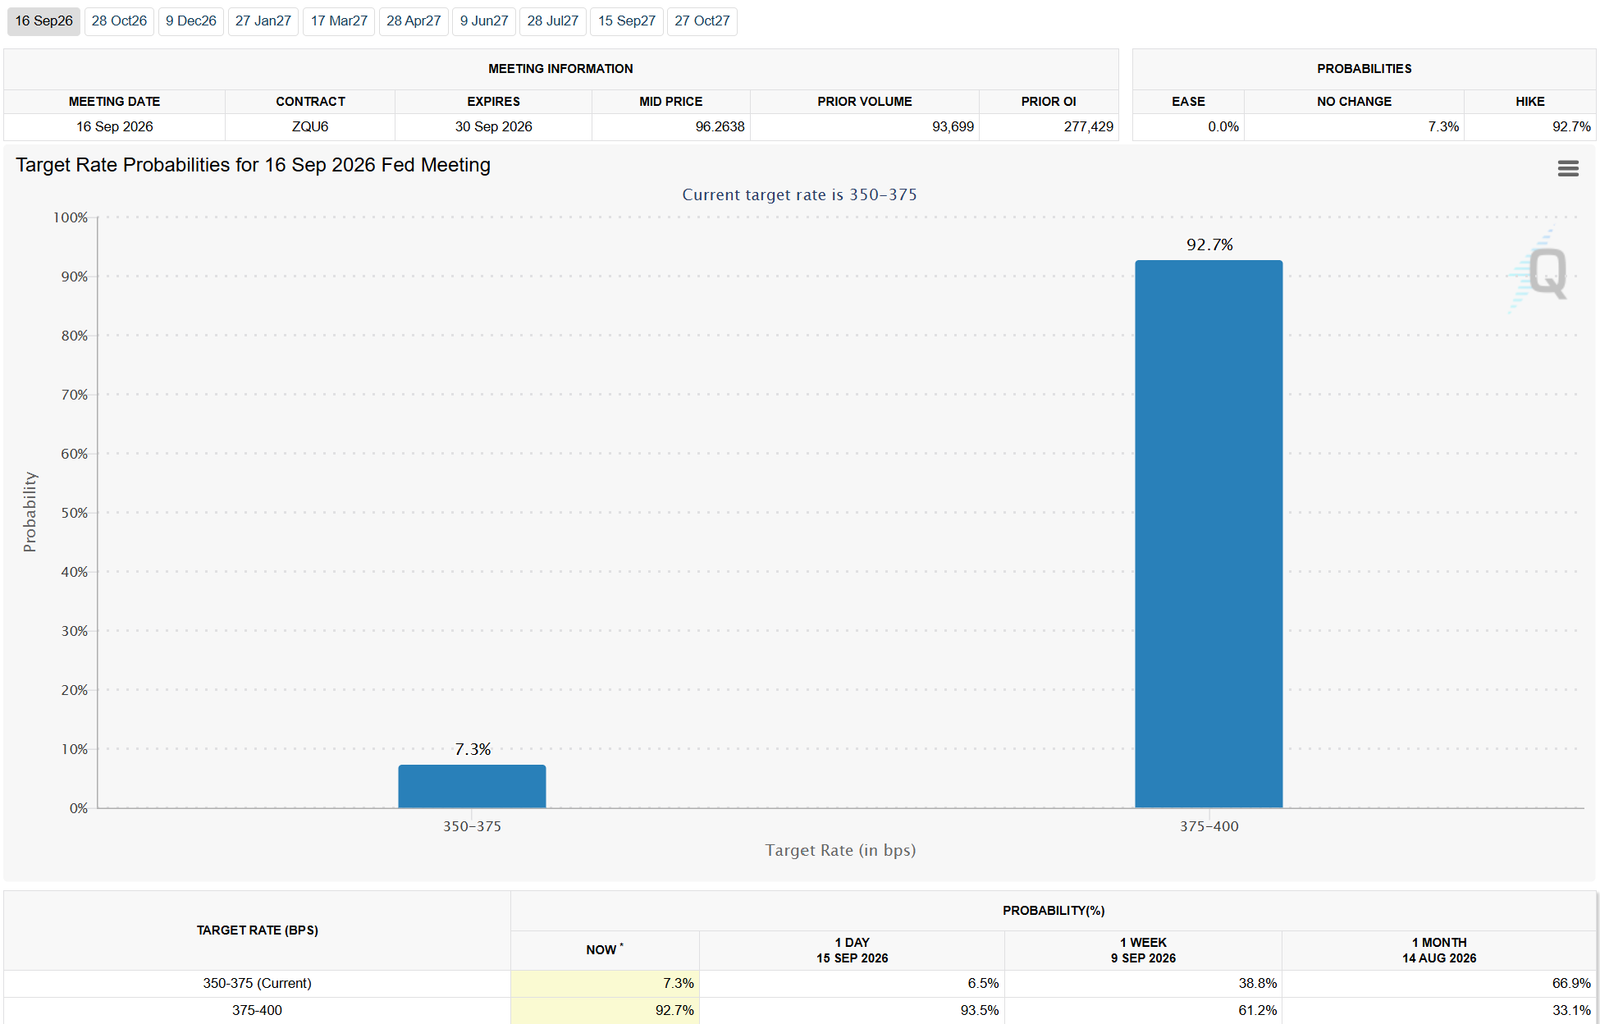Click the NOW column header
Screen dimensions: 1600x1024
[x=604, y=950]
